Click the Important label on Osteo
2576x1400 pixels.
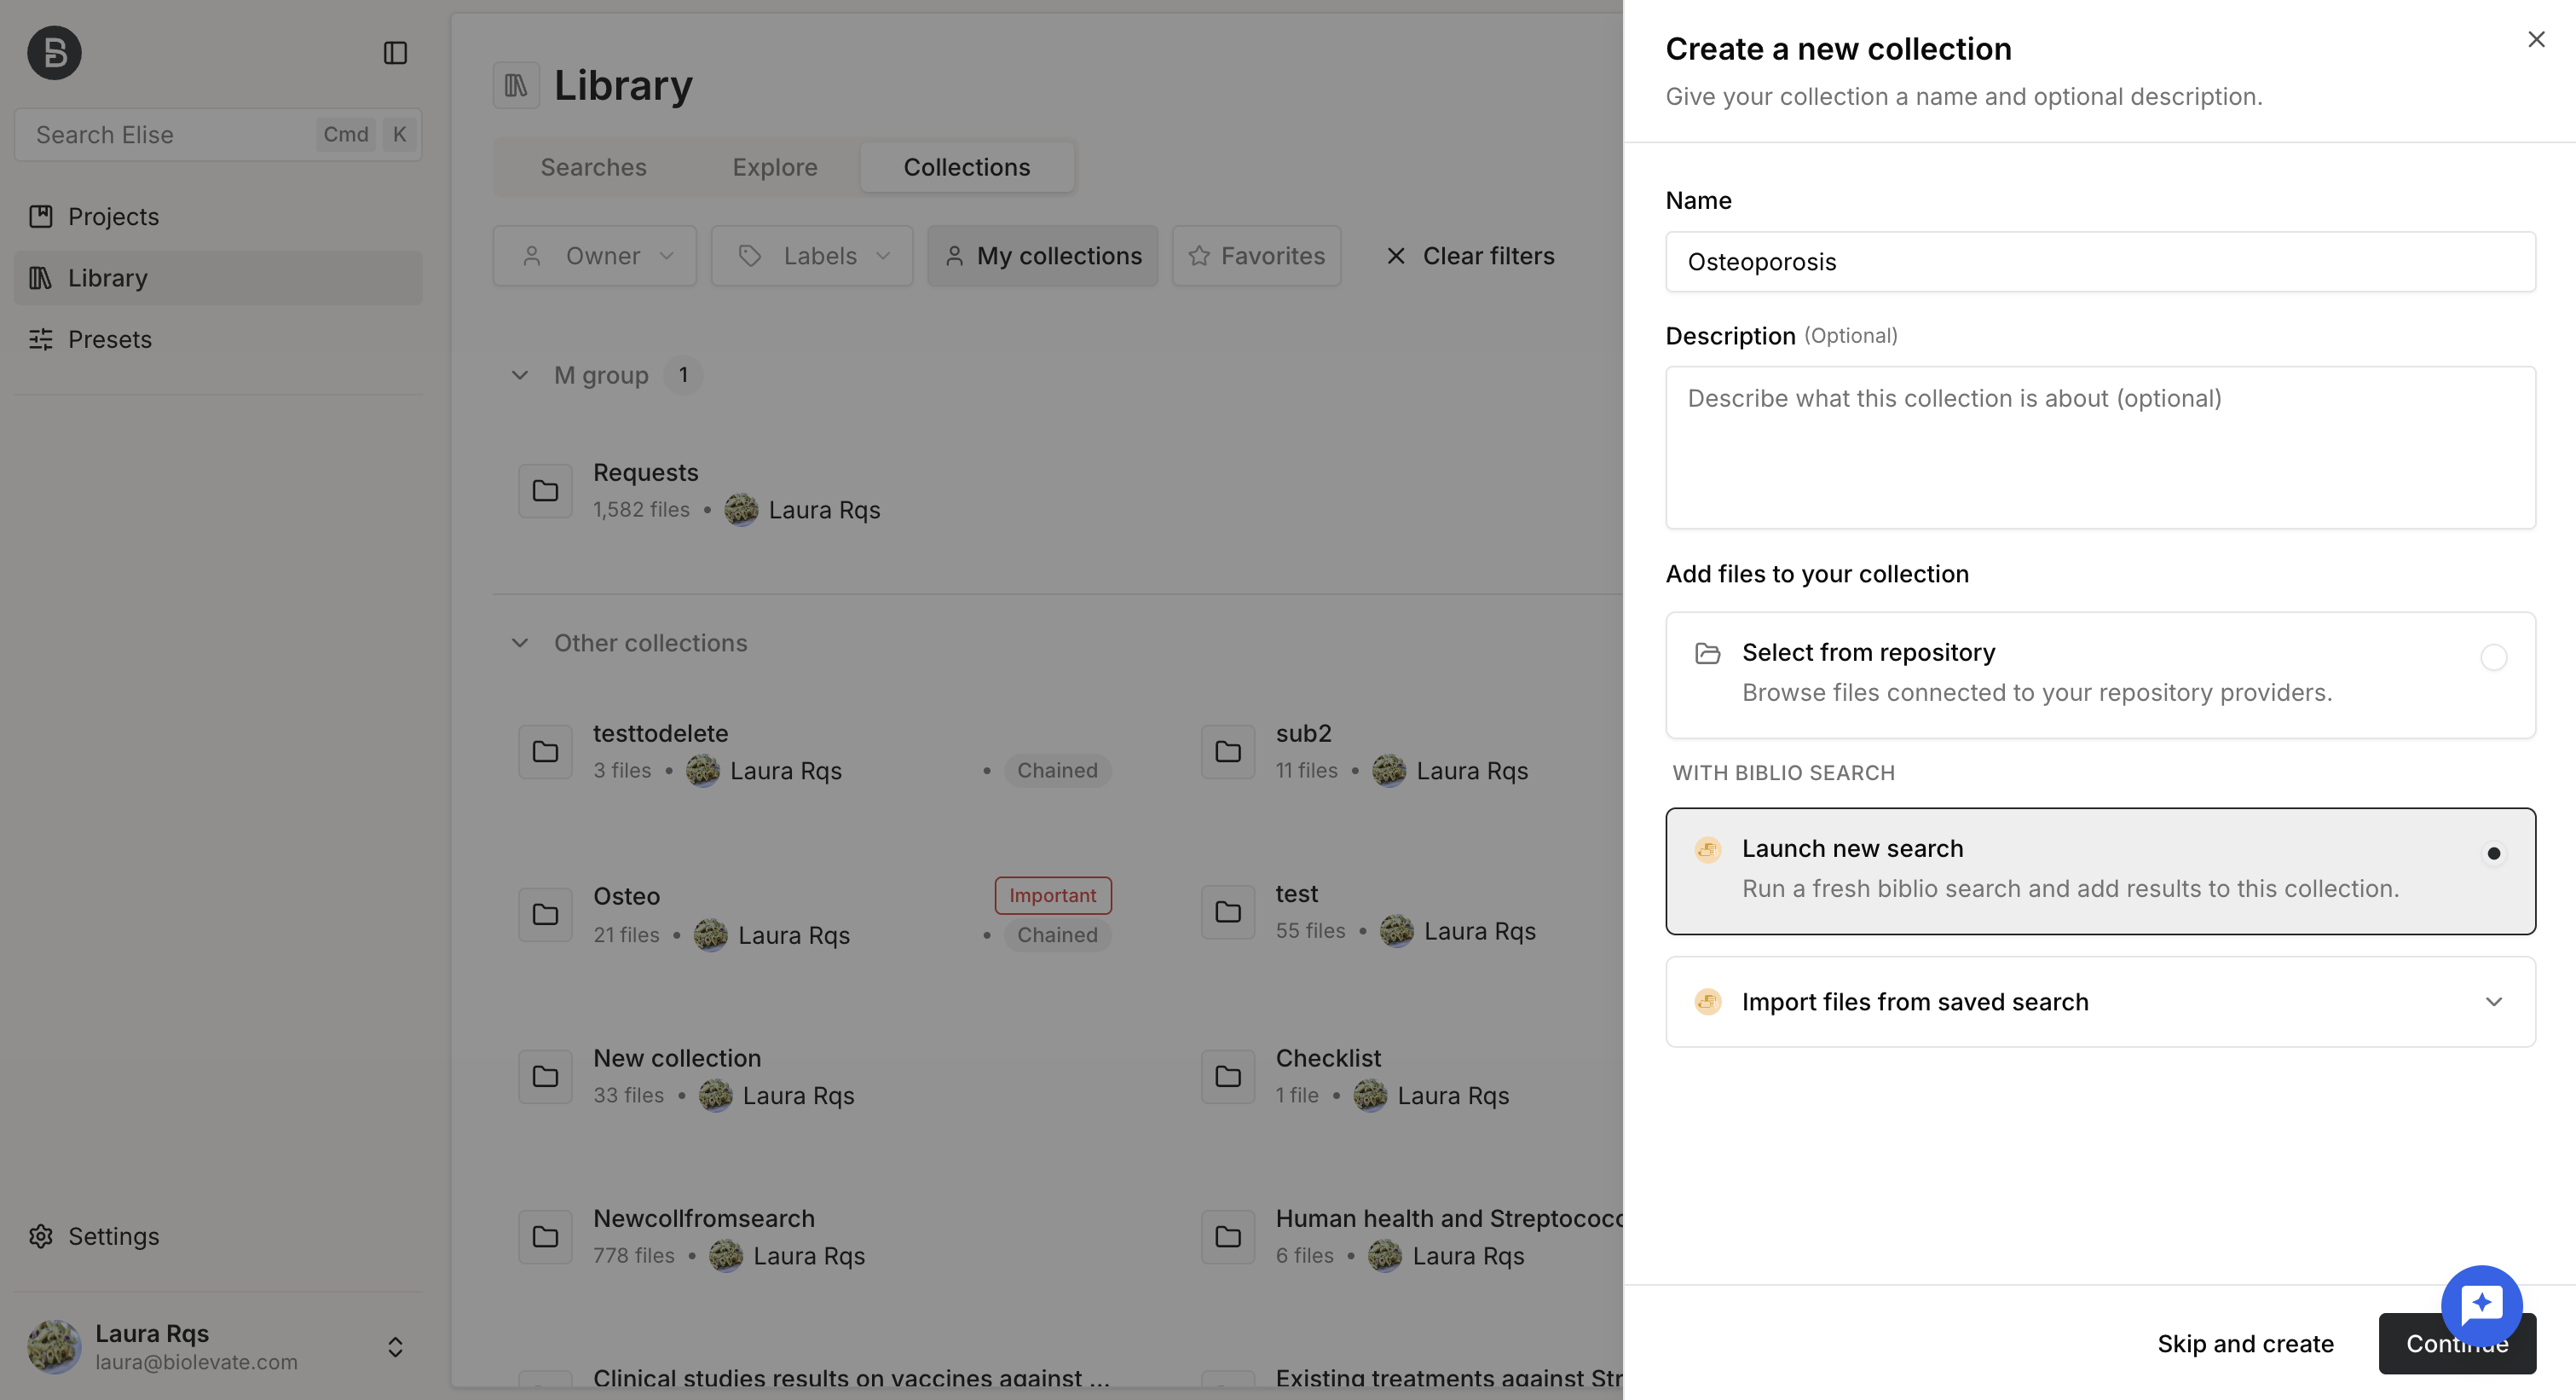coord(1053,895)
